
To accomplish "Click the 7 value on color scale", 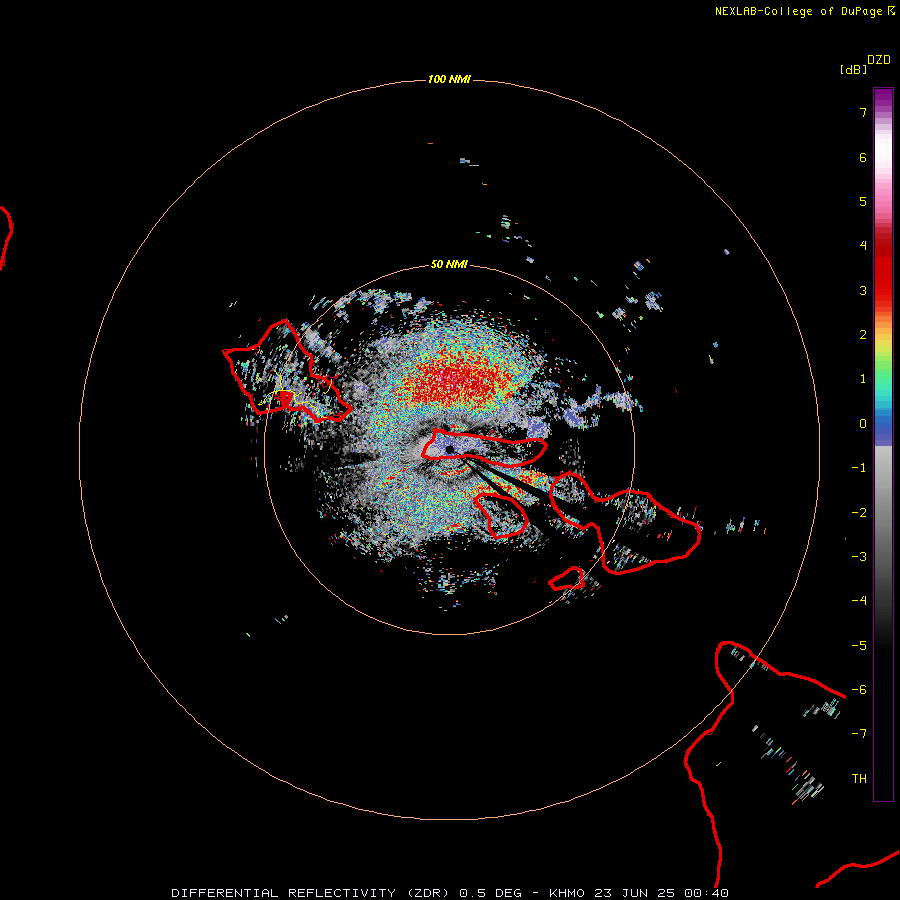I will (863, 112).
